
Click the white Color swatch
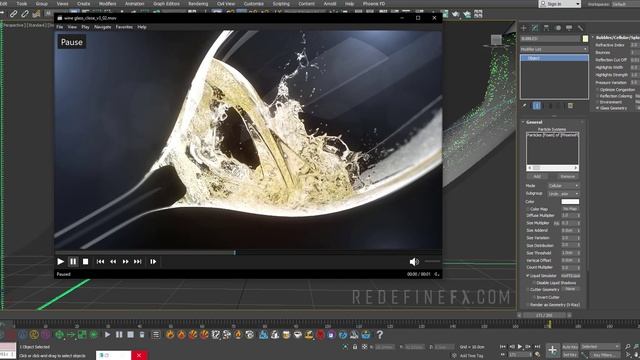tap(570, 202)
